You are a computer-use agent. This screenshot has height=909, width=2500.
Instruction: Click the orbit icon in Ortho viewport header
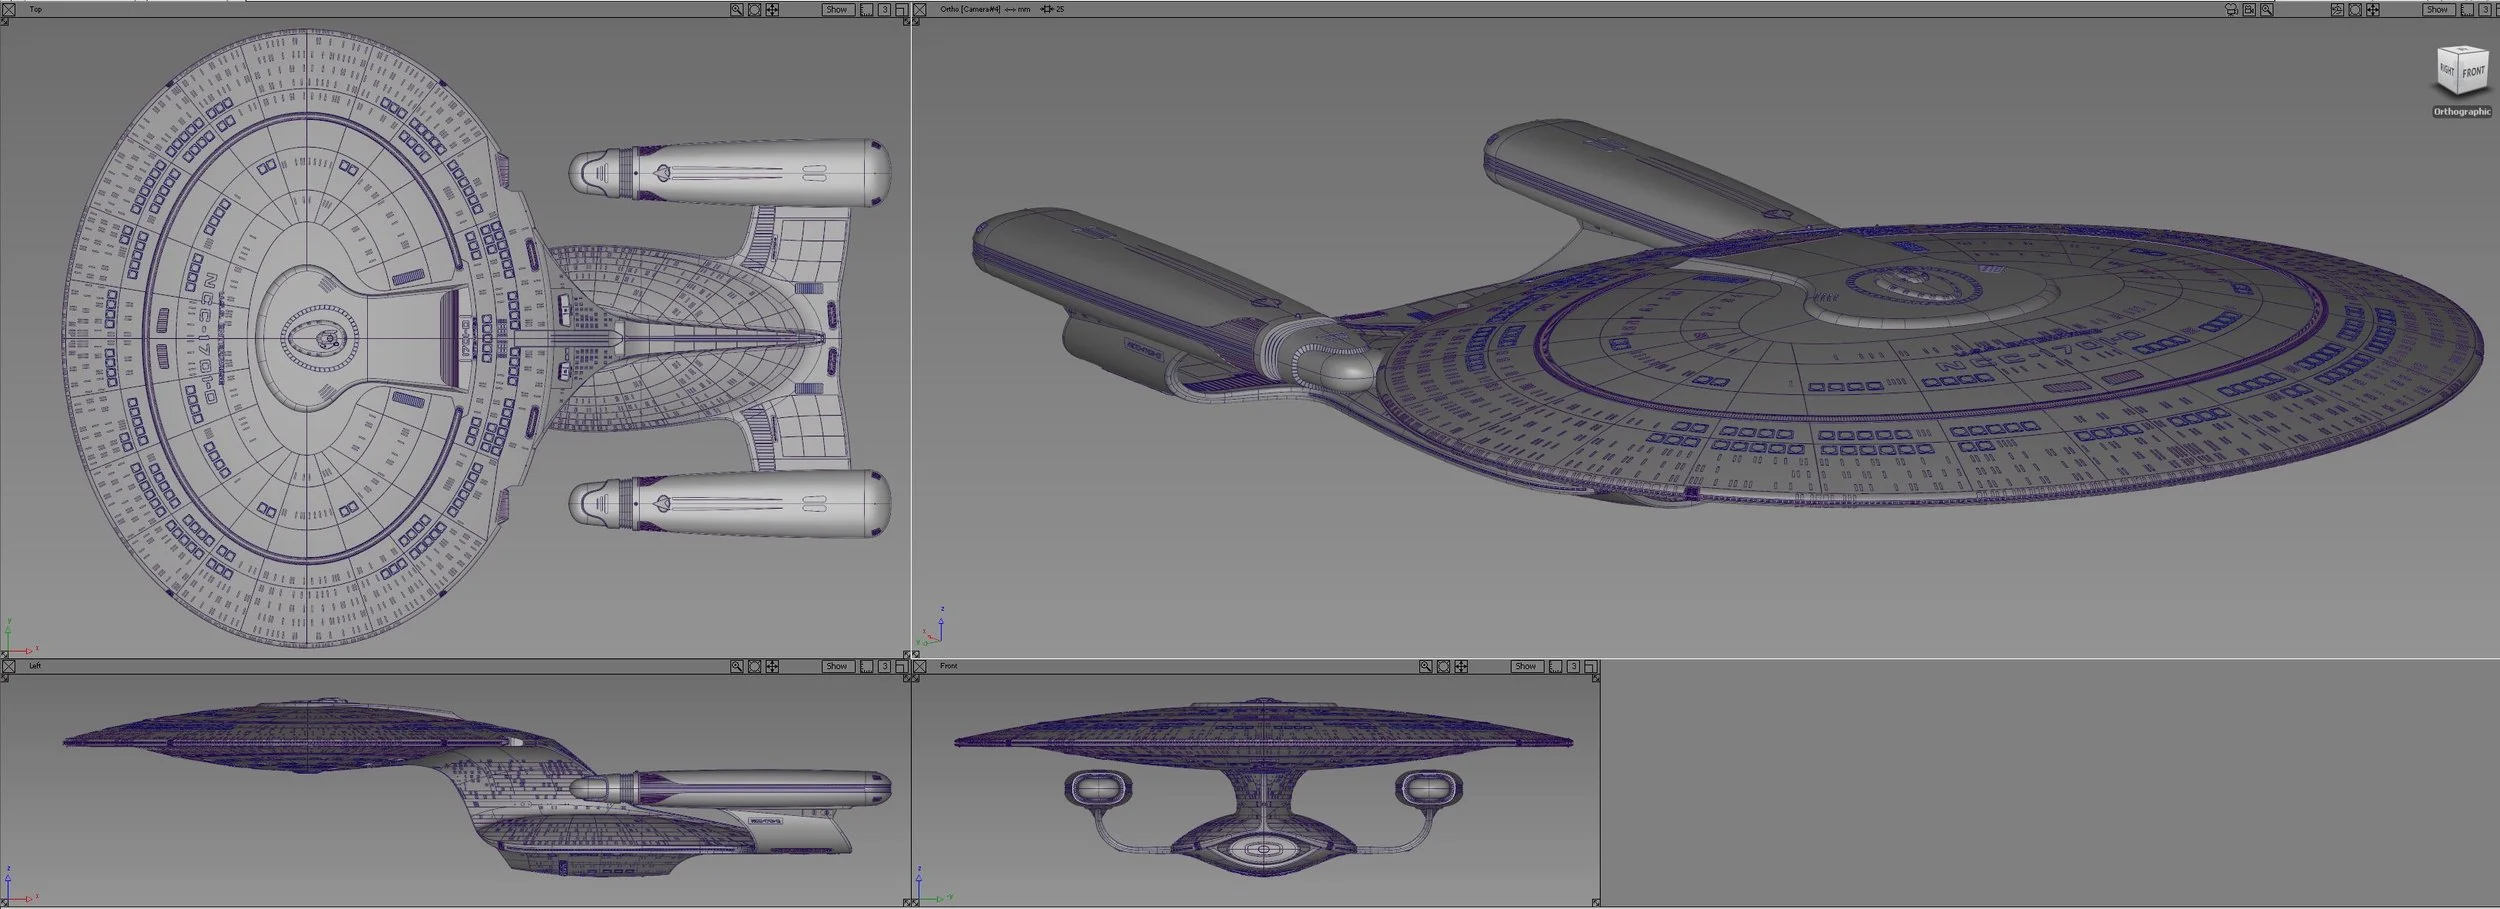click(2337, 10)
